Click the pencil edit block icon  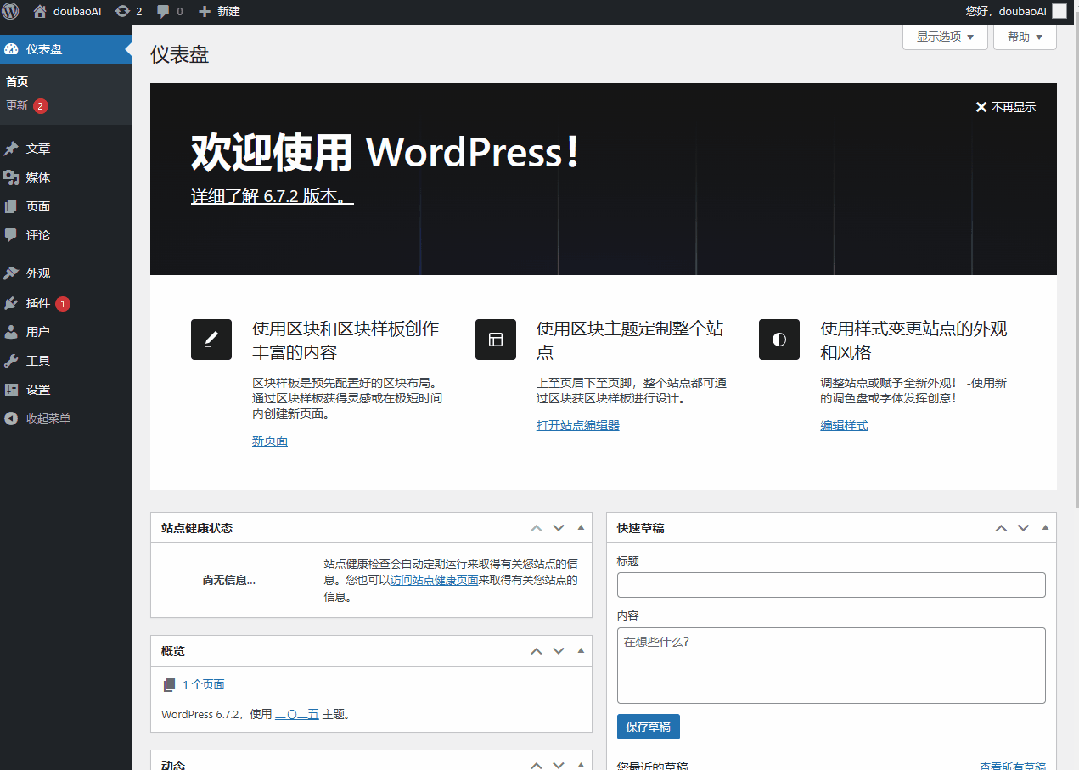pos(211,339)
